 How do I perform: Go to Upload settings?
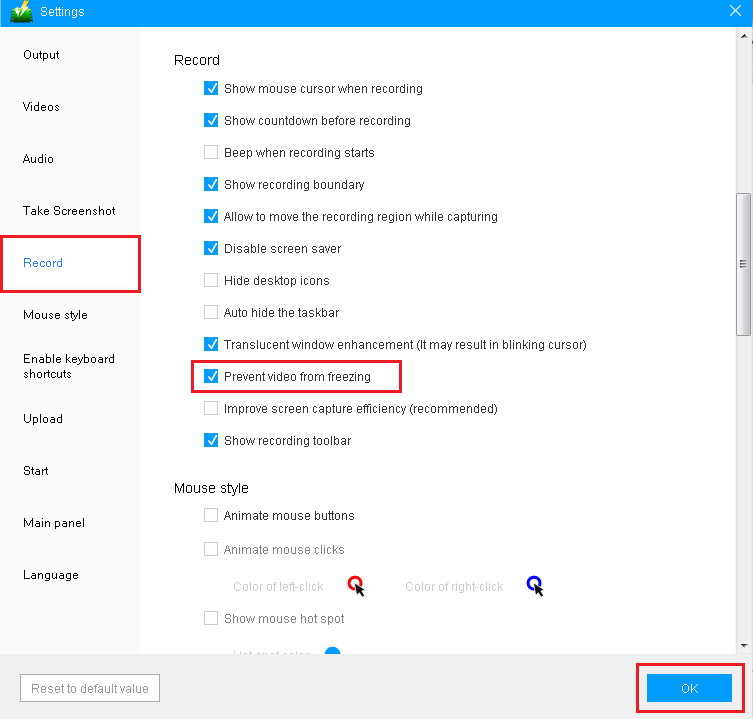click(x=43, y=419)
